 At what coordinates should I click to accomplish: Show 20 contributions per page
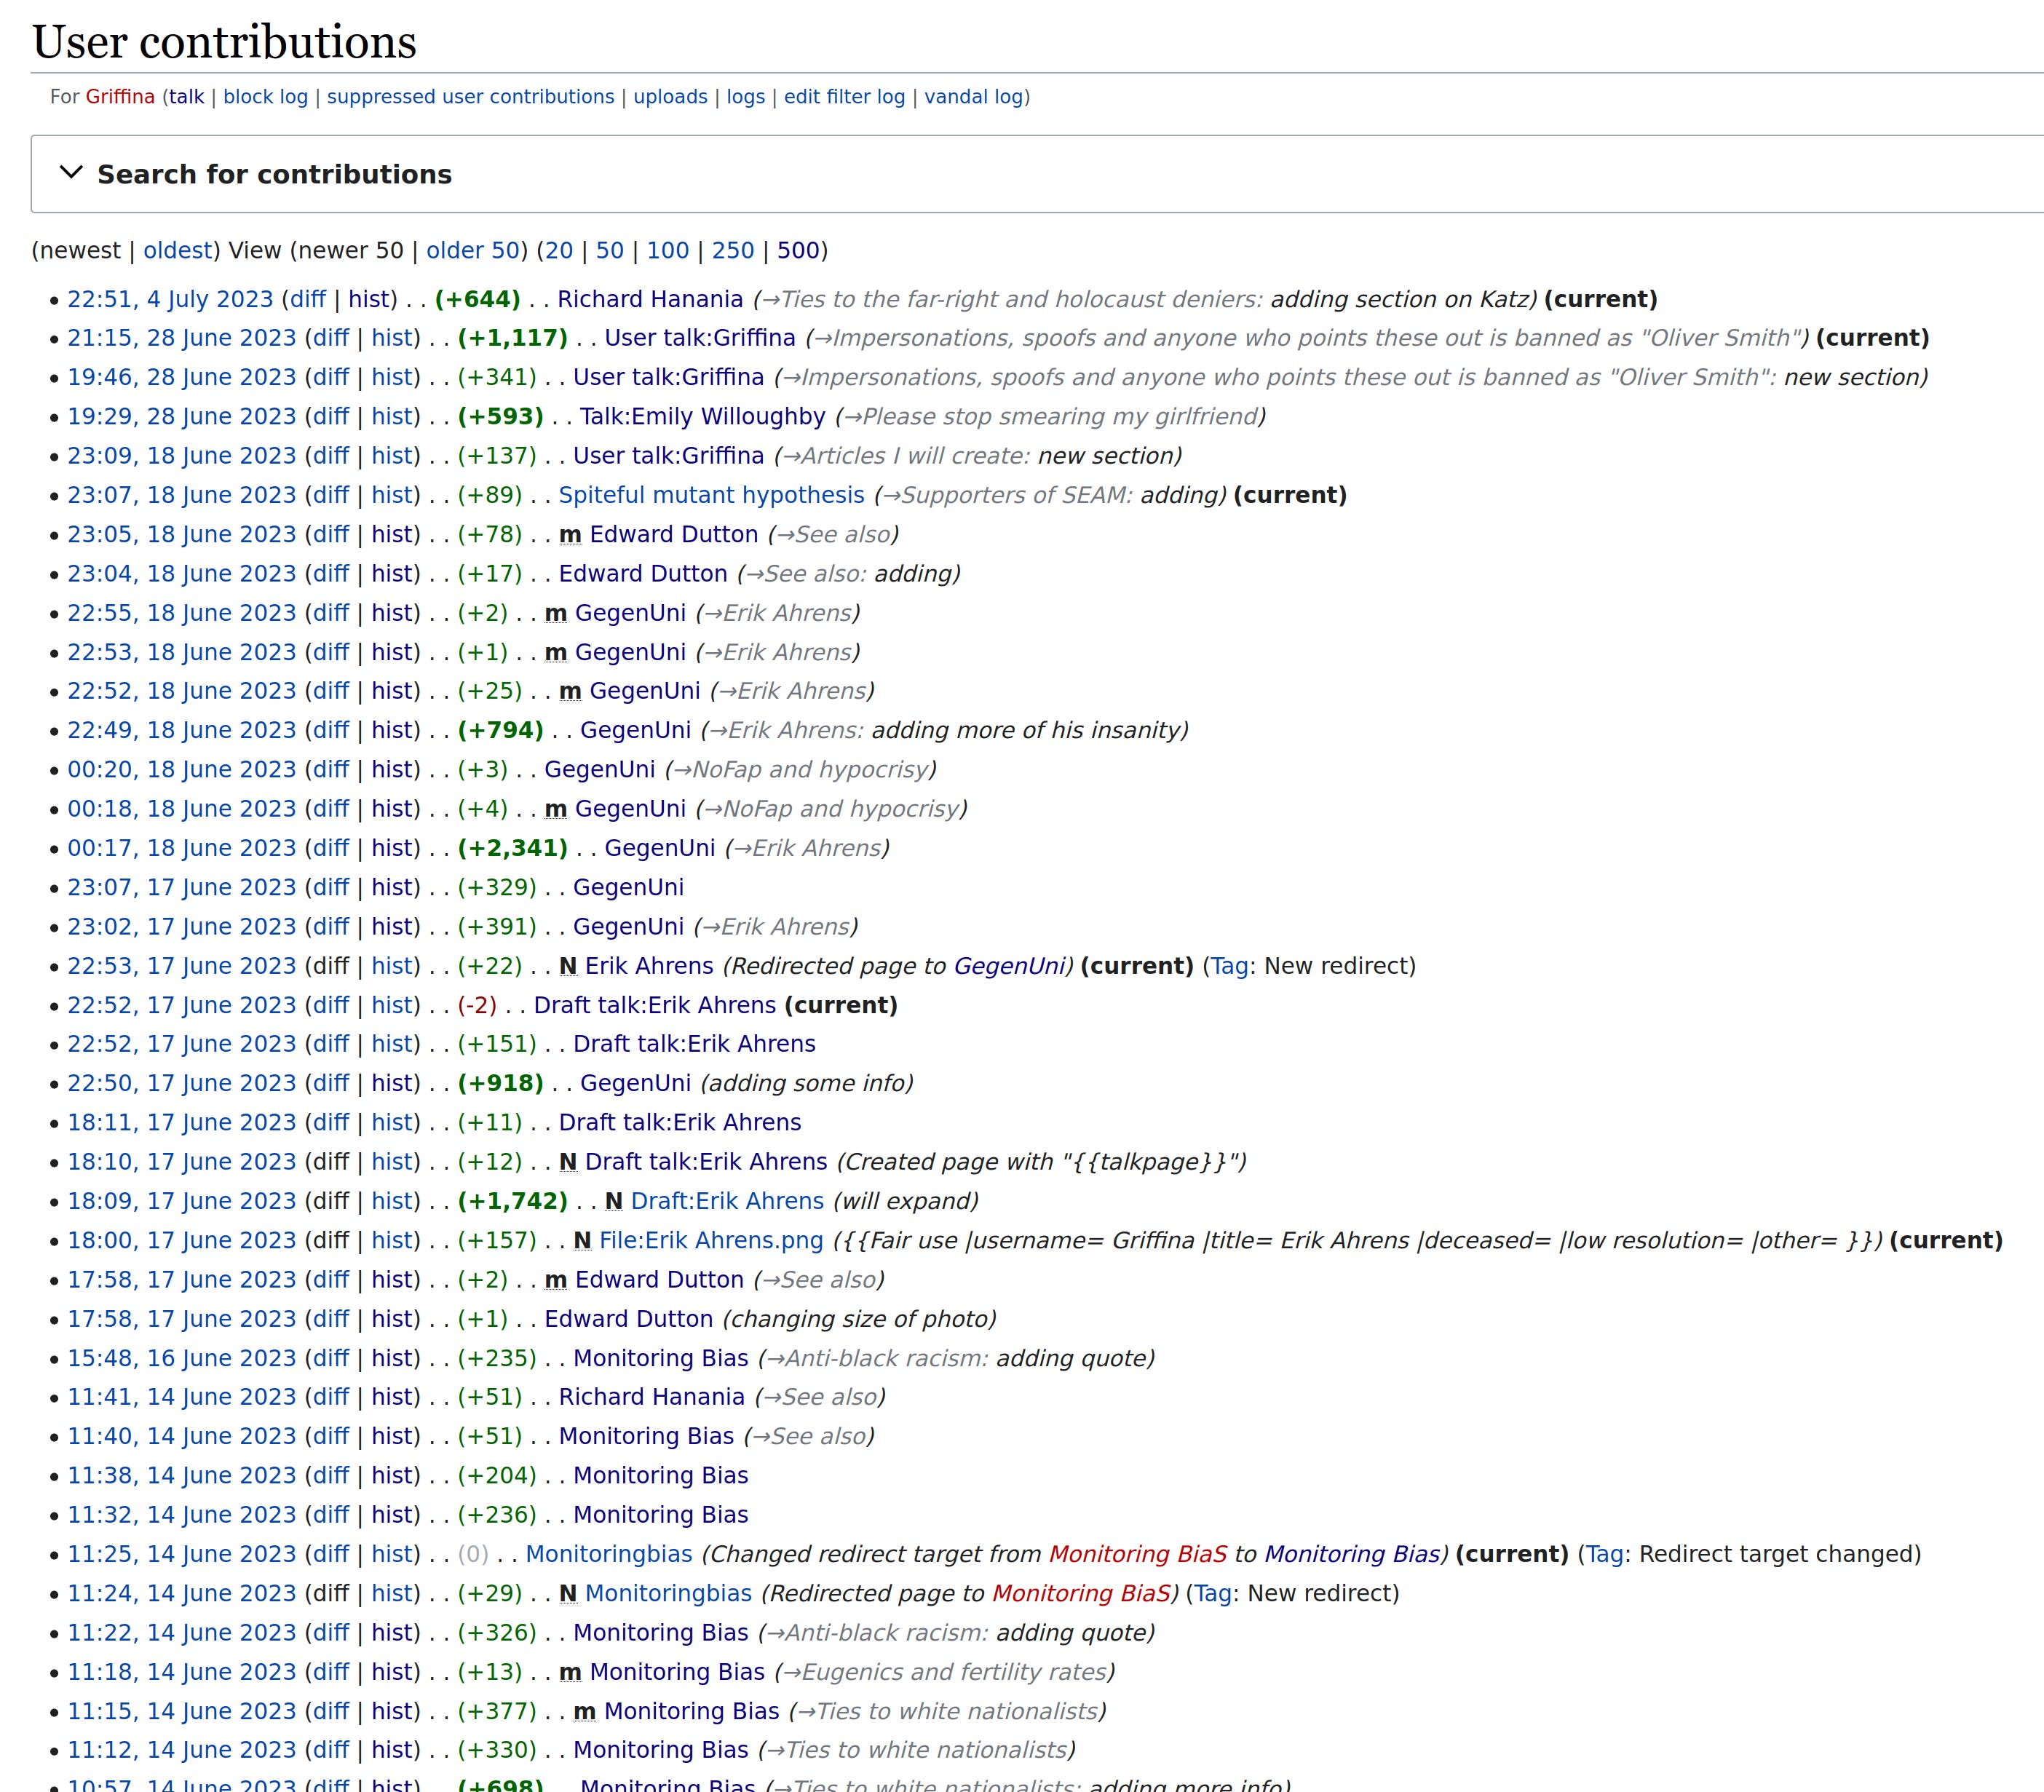click(558, 250)
